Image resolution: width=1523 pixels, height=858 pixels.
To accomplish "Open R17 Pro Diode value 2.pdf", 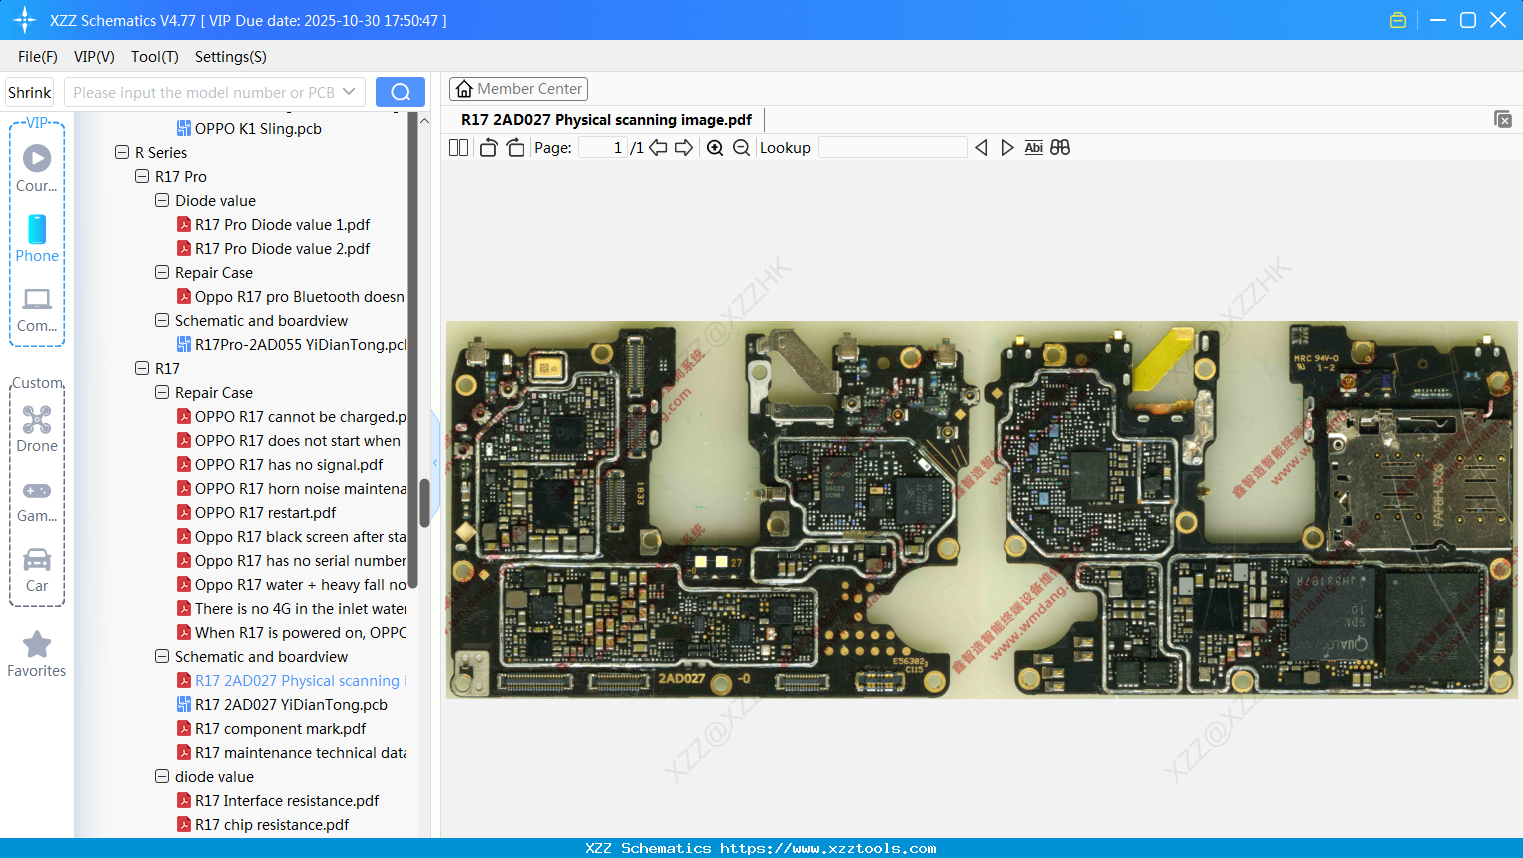I will (x=282, y=248).
